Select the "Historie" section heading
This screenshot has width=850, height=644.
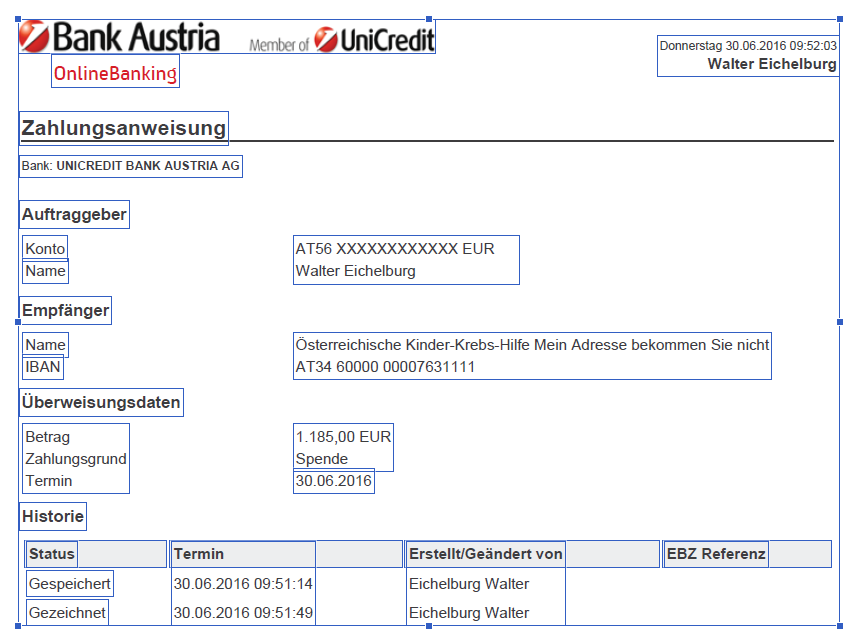pos(53,516)
